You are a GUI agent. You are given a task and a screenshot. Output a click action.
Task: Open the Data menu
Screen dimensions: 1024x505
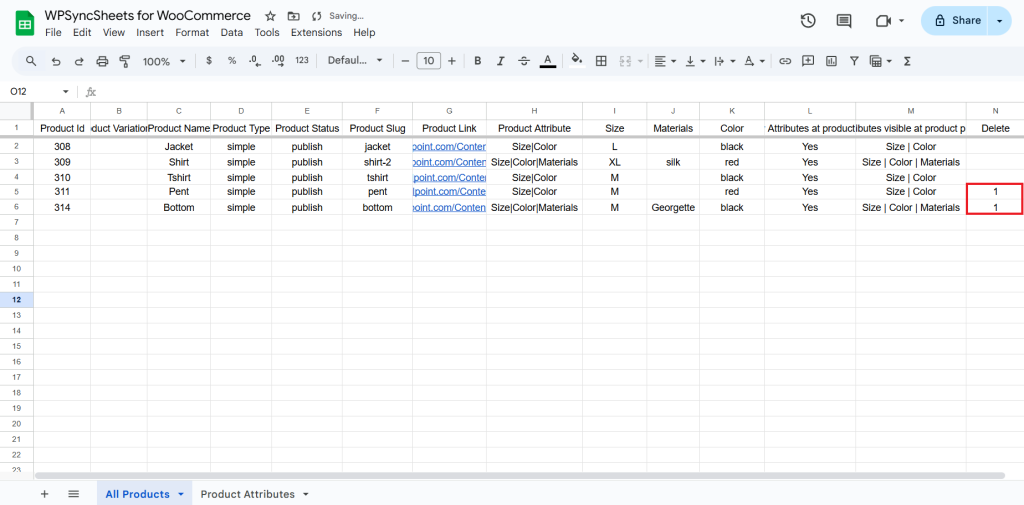point(232,33)
